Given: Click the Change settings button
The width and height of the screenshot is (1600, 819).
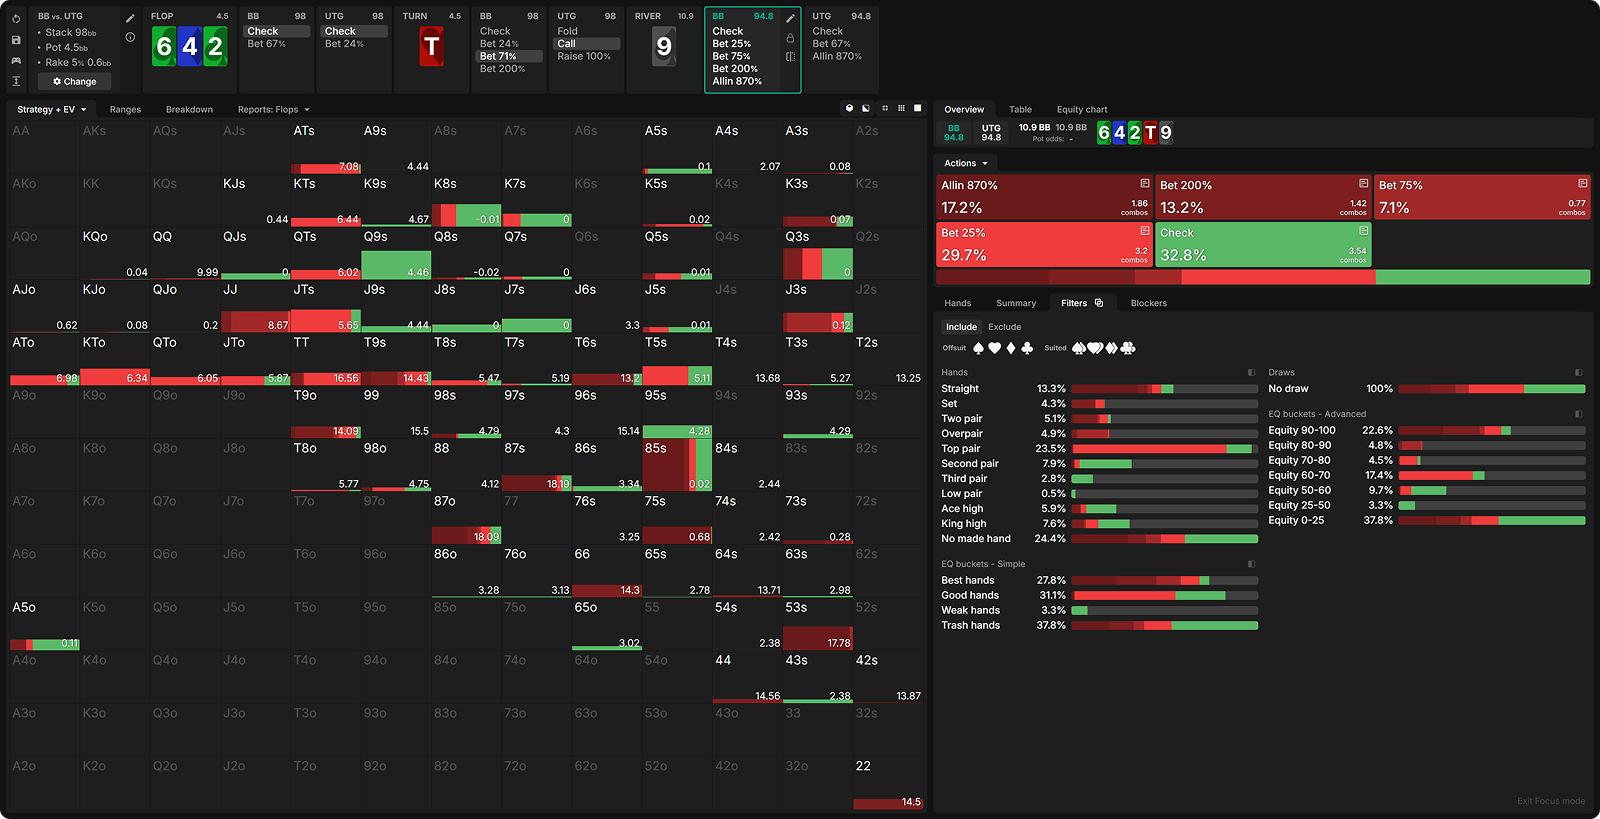Looking at the screenshot, I should click(x=75, y=82).
